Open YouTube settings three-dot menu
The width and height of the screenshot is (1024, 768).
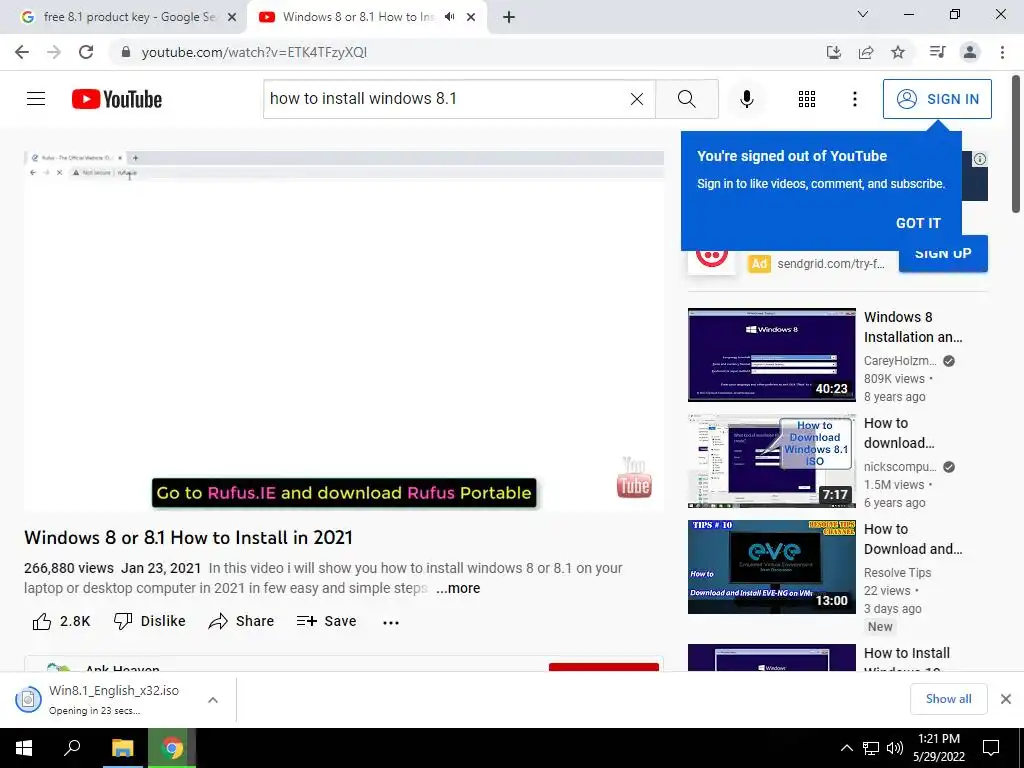click(x=854, y=99)
